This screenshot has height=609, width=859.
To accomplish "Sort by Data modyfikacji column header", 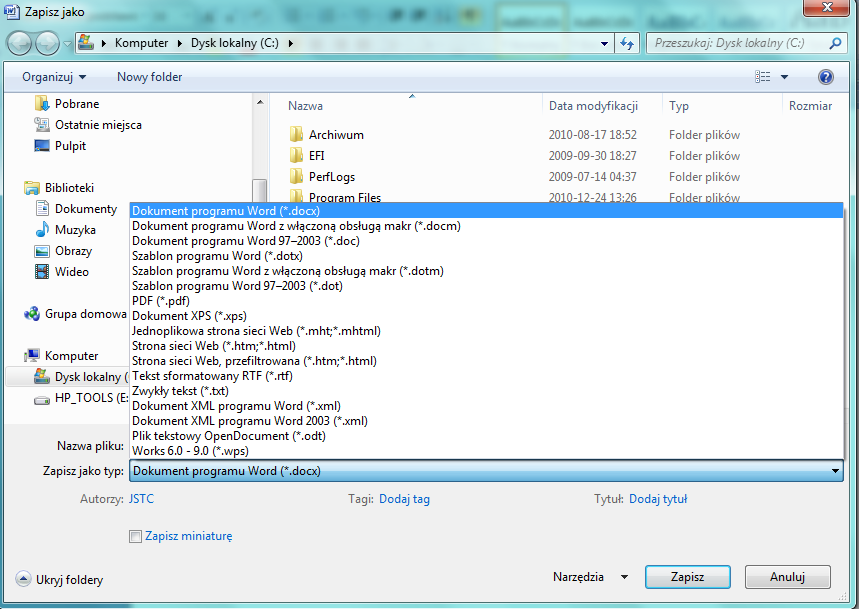I will coord(602,106).
